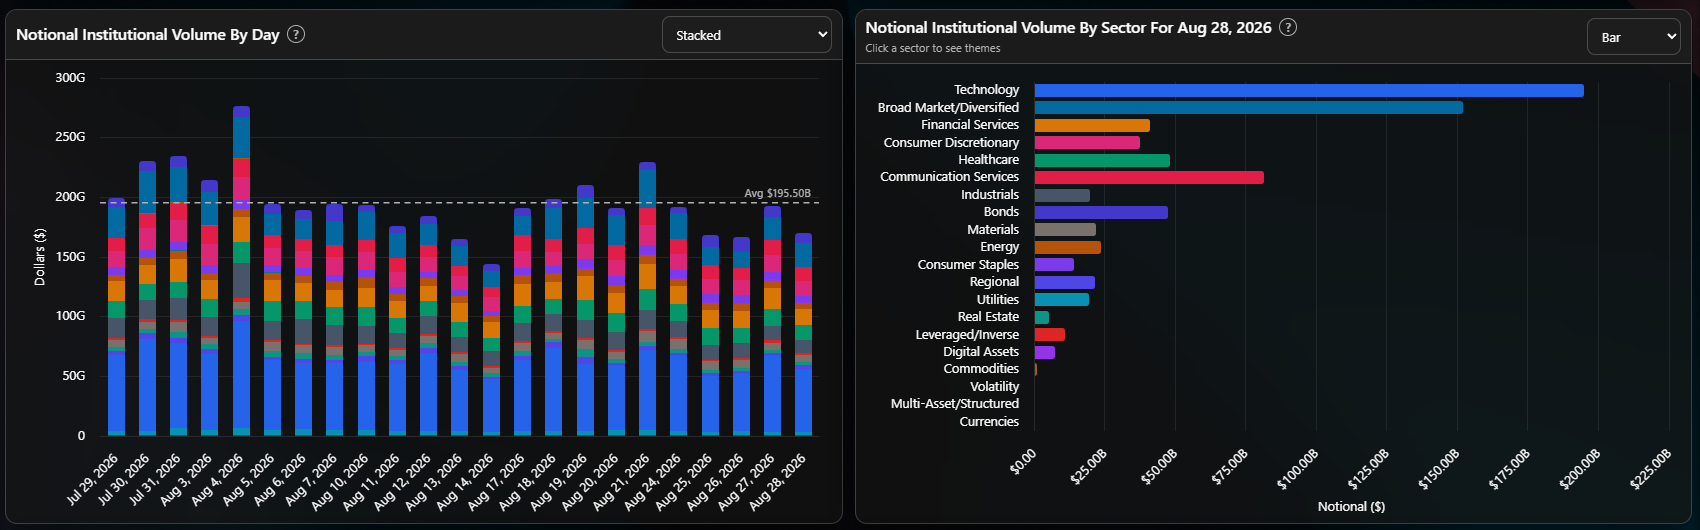
Task: Select the Consumer Discretionary sector label
Action: coord(951,142)
